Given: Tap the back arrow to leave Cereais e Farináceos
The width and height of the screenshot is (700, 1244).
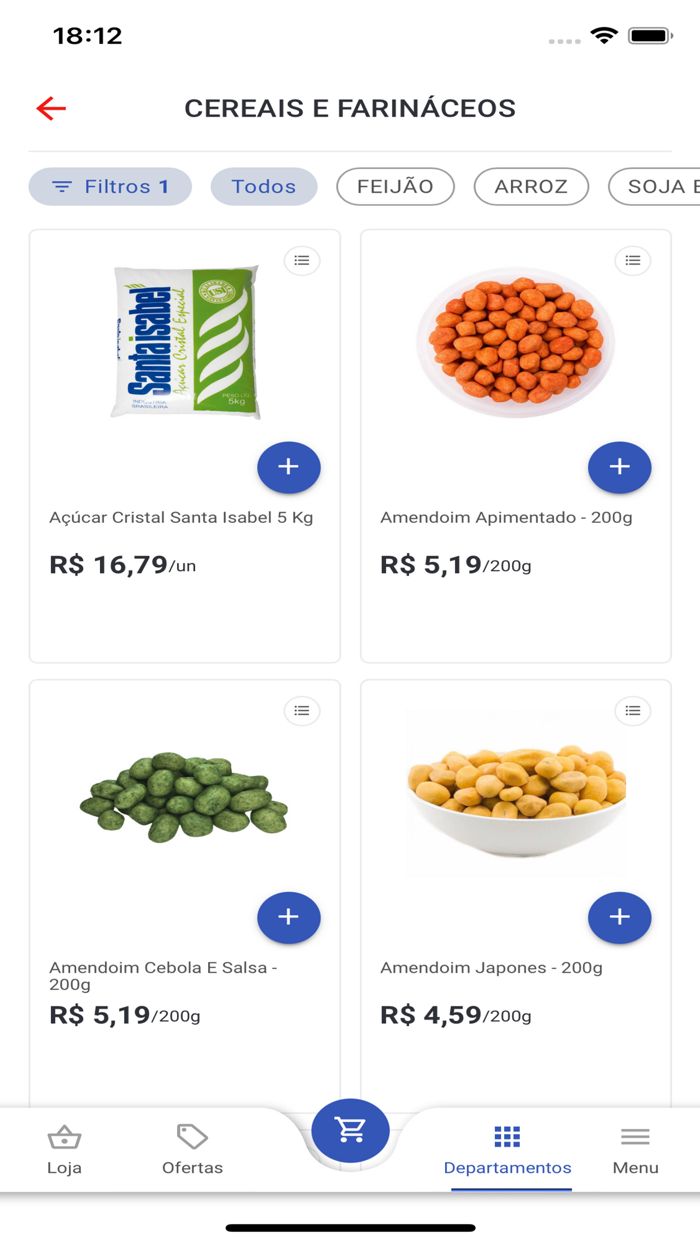Looking at the screenshot, I should point(50,107).
